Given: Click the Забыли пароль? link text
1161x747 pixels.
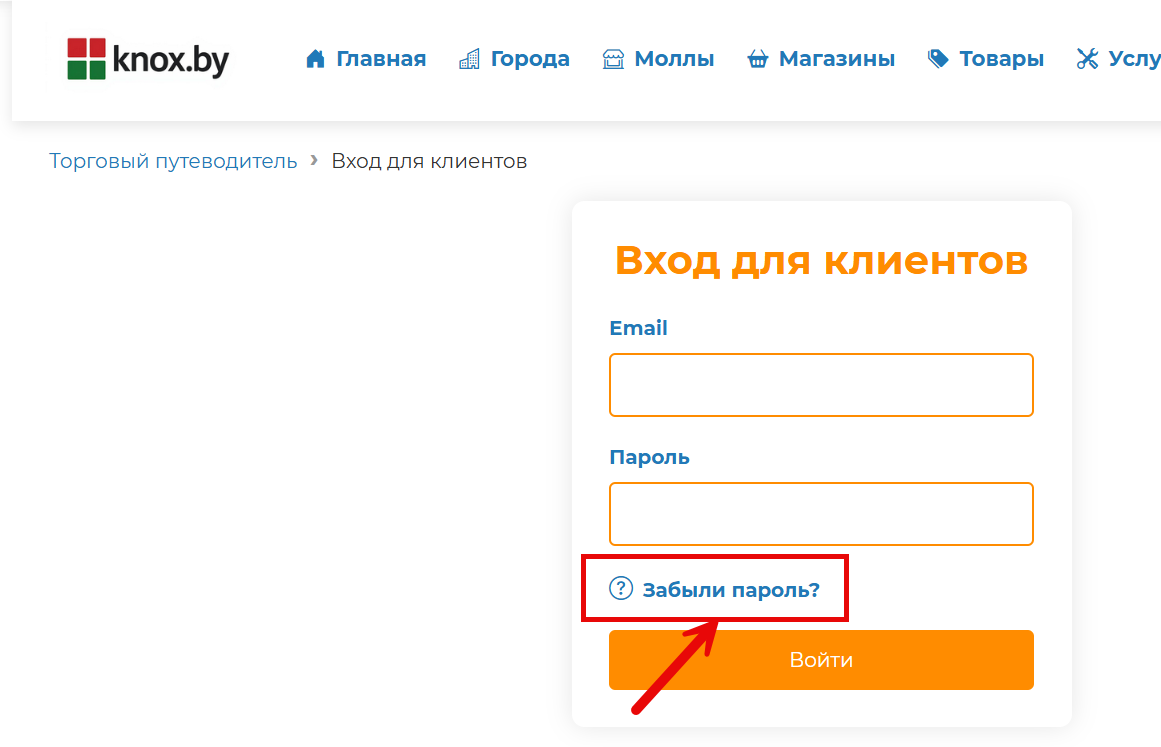Looking at the screenshot, I should click(x=731, y=590).
